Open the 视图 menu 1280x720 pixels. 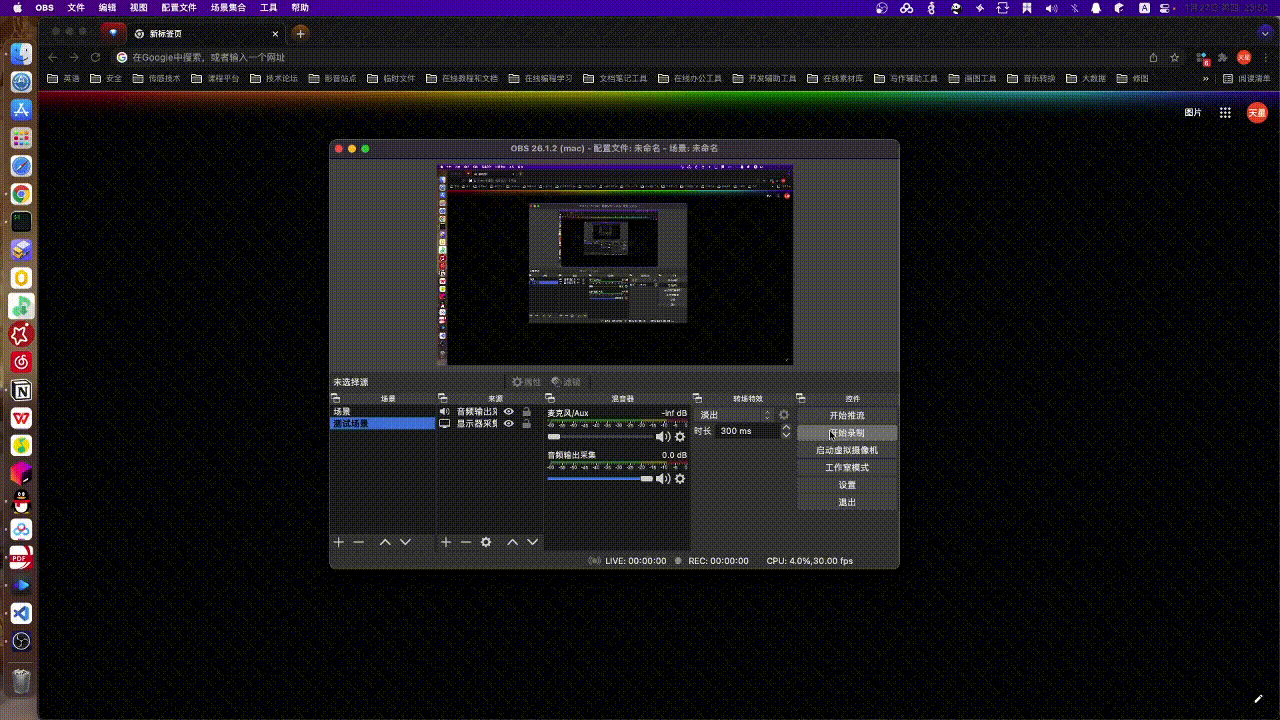[139, 7]
